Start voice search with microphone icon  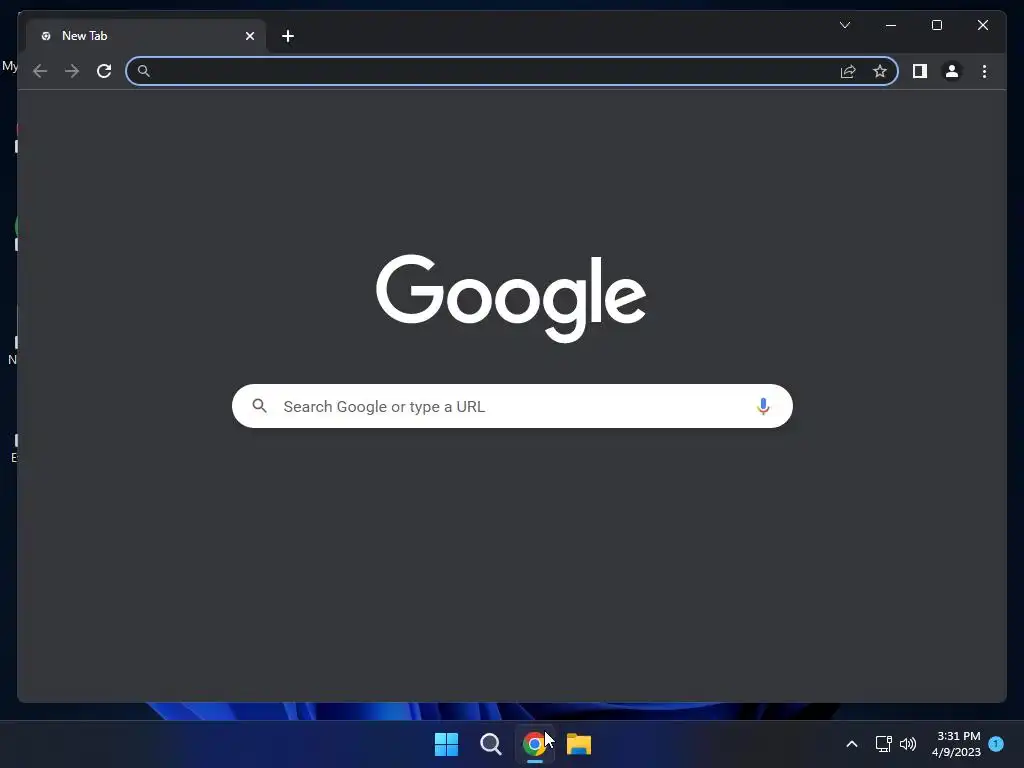pos(763,406)
